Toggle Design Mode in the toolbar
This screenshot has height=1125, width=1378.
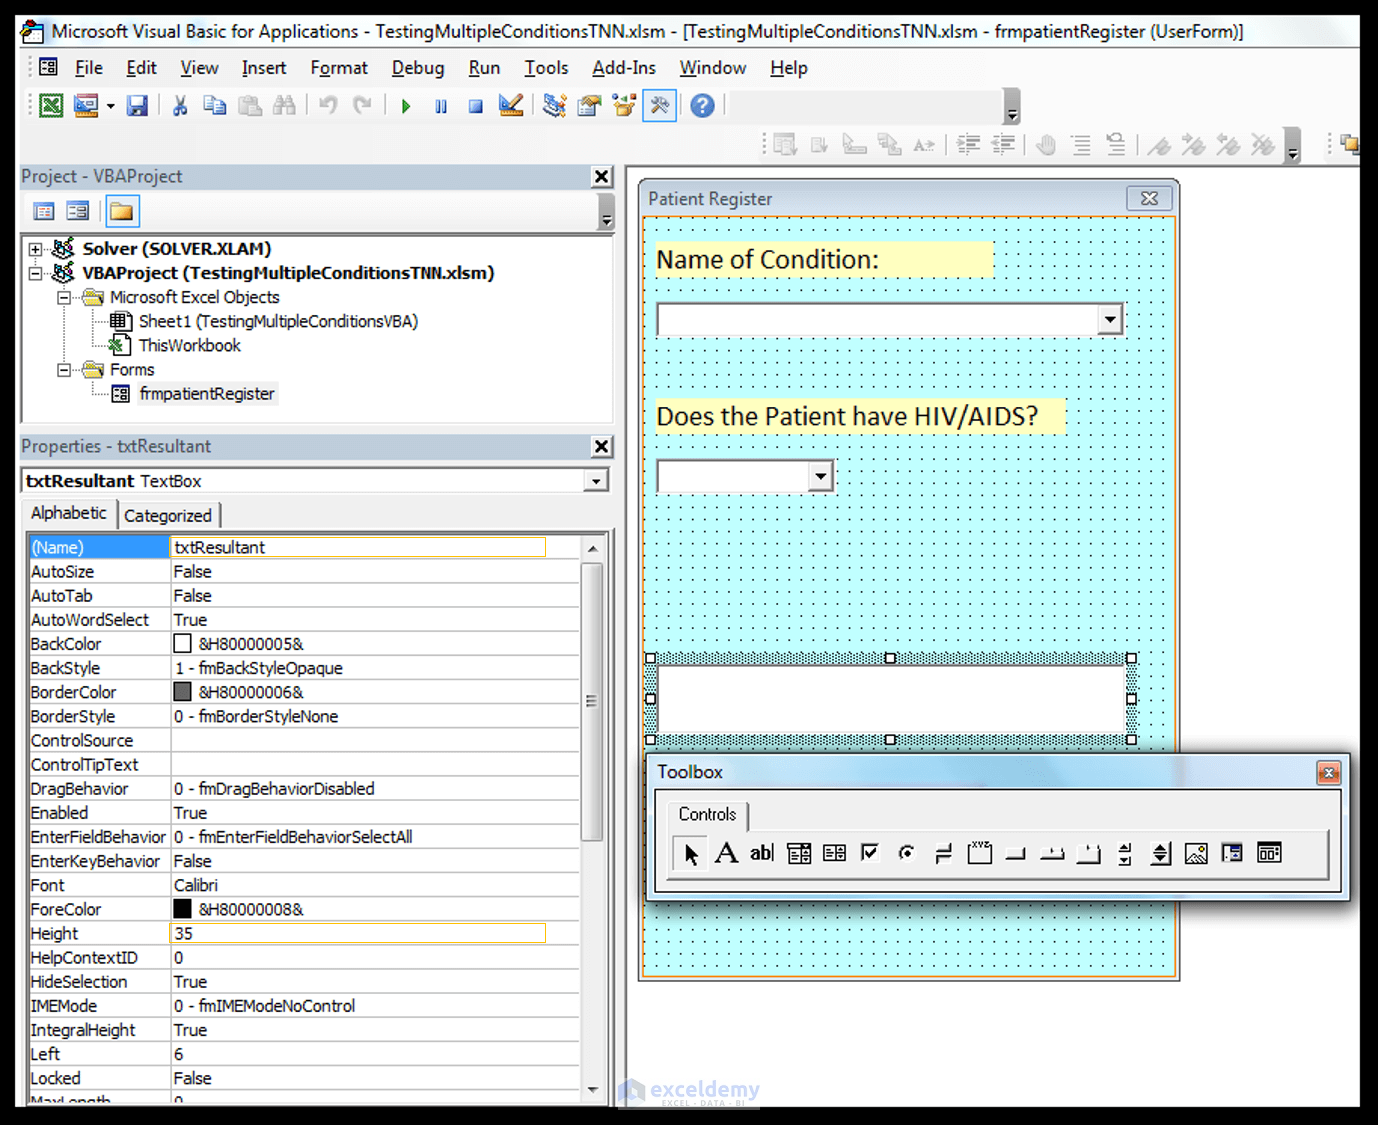pyautogui.click(x=511, y=106)
